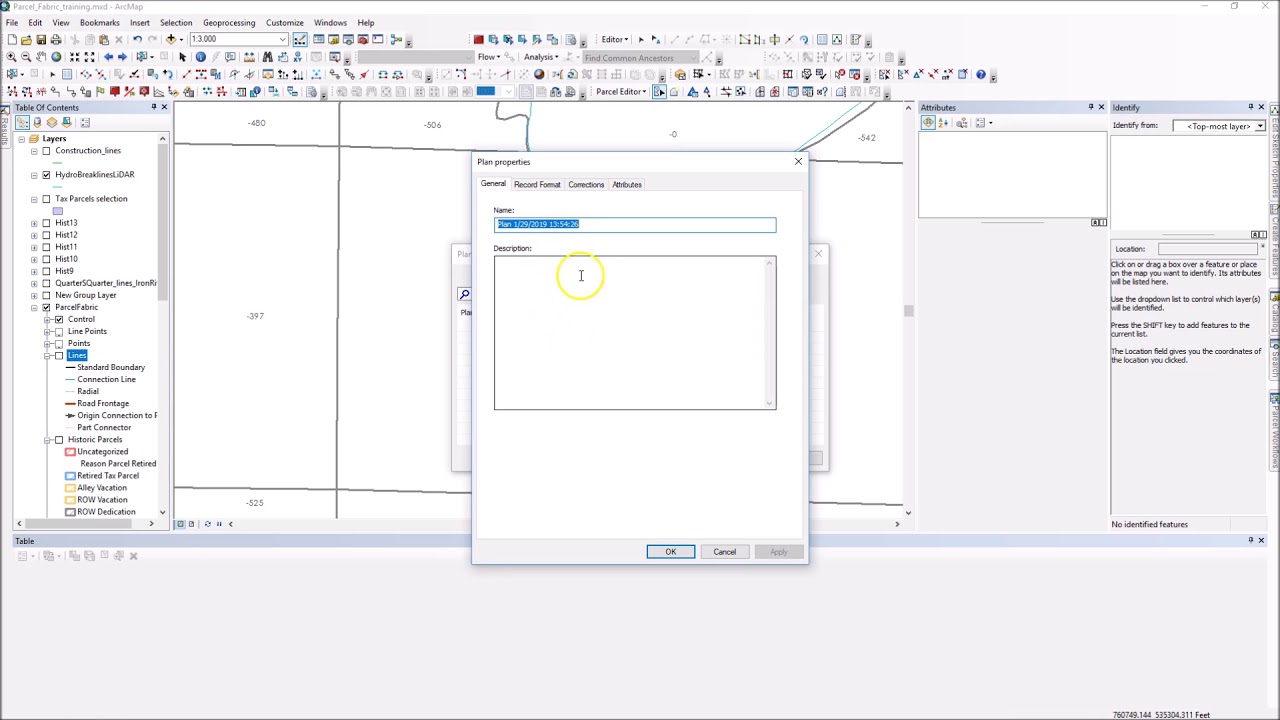The image size is (1280, 720).
Task: Check the New Group Layer box
Action: pyautogui.click(x=46, y=294)
